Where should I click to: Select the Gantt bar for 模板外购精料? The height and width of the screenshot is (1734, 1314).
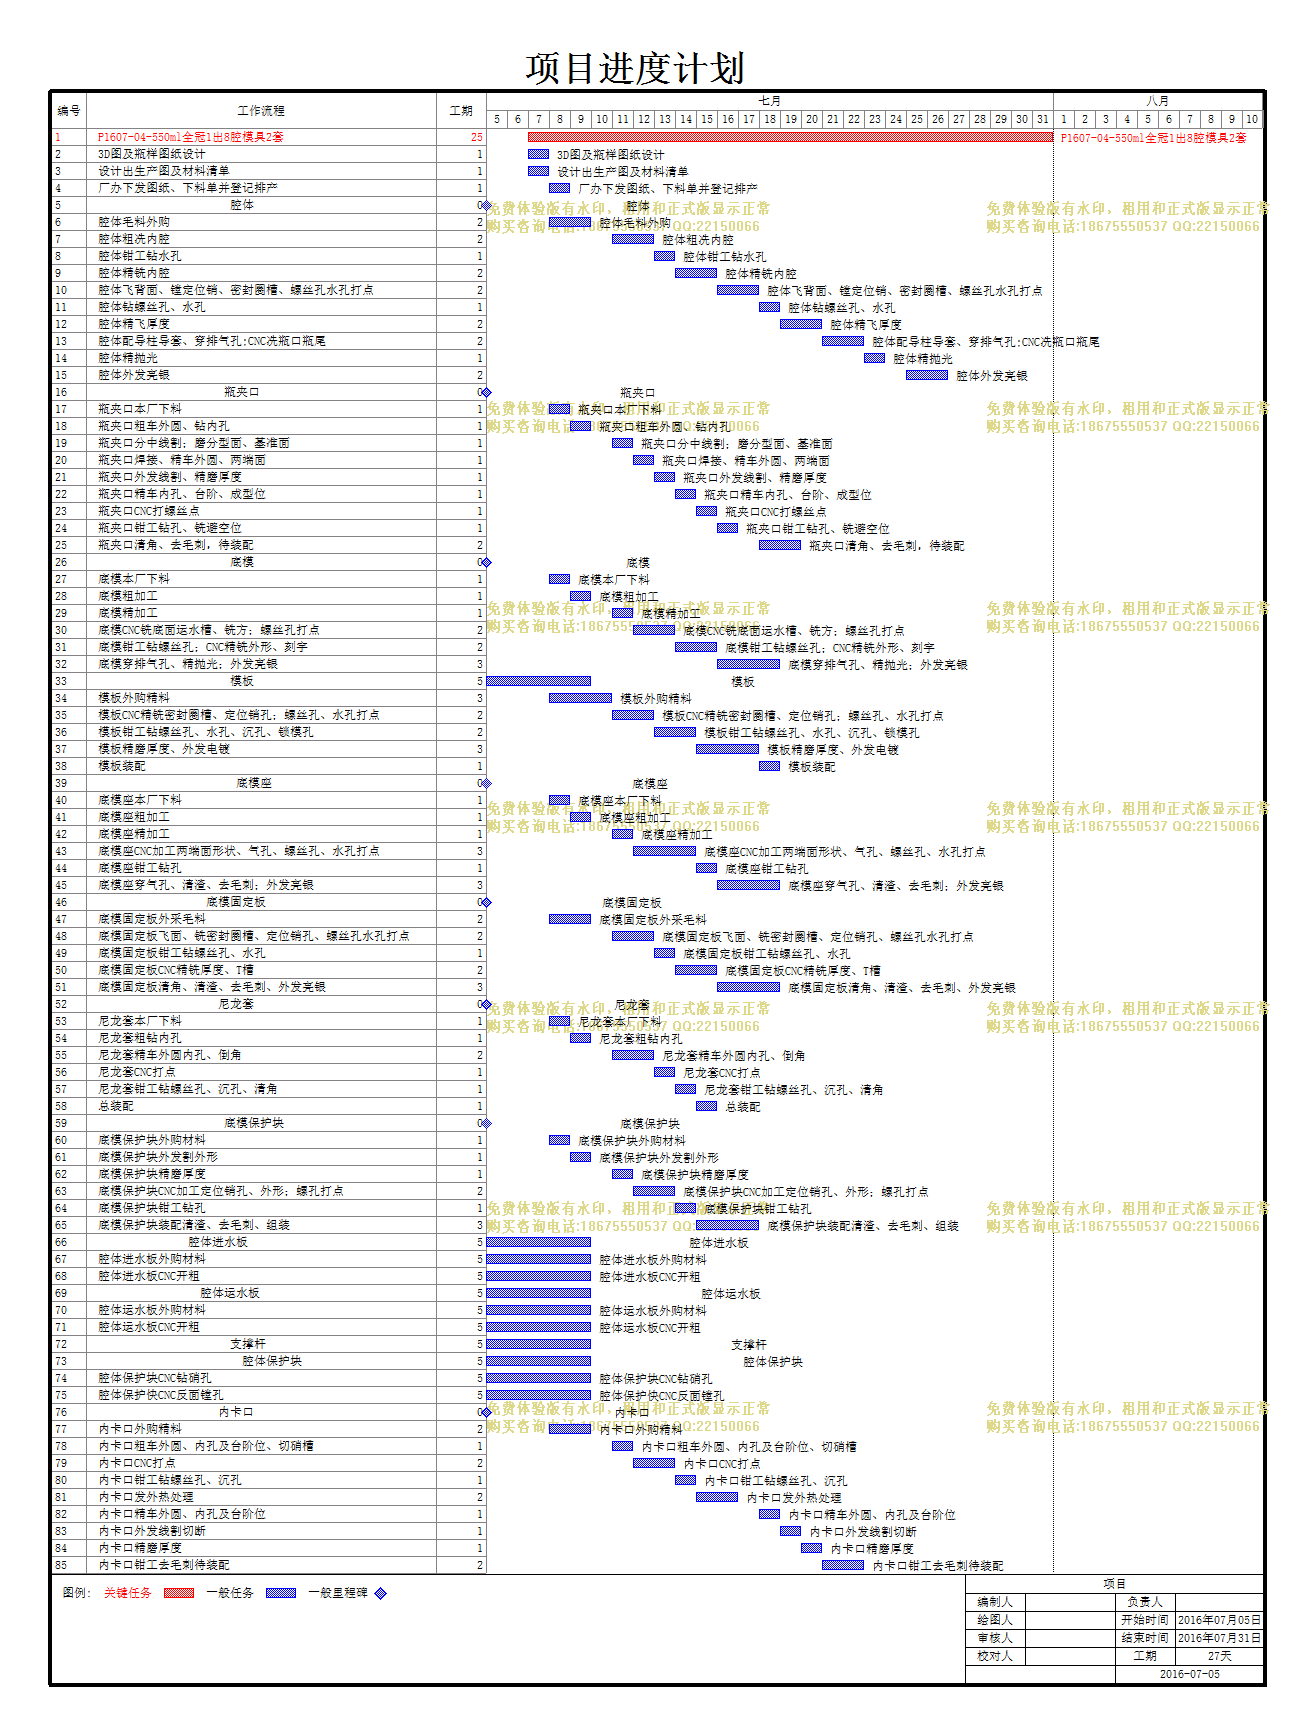tap(580, 698)
